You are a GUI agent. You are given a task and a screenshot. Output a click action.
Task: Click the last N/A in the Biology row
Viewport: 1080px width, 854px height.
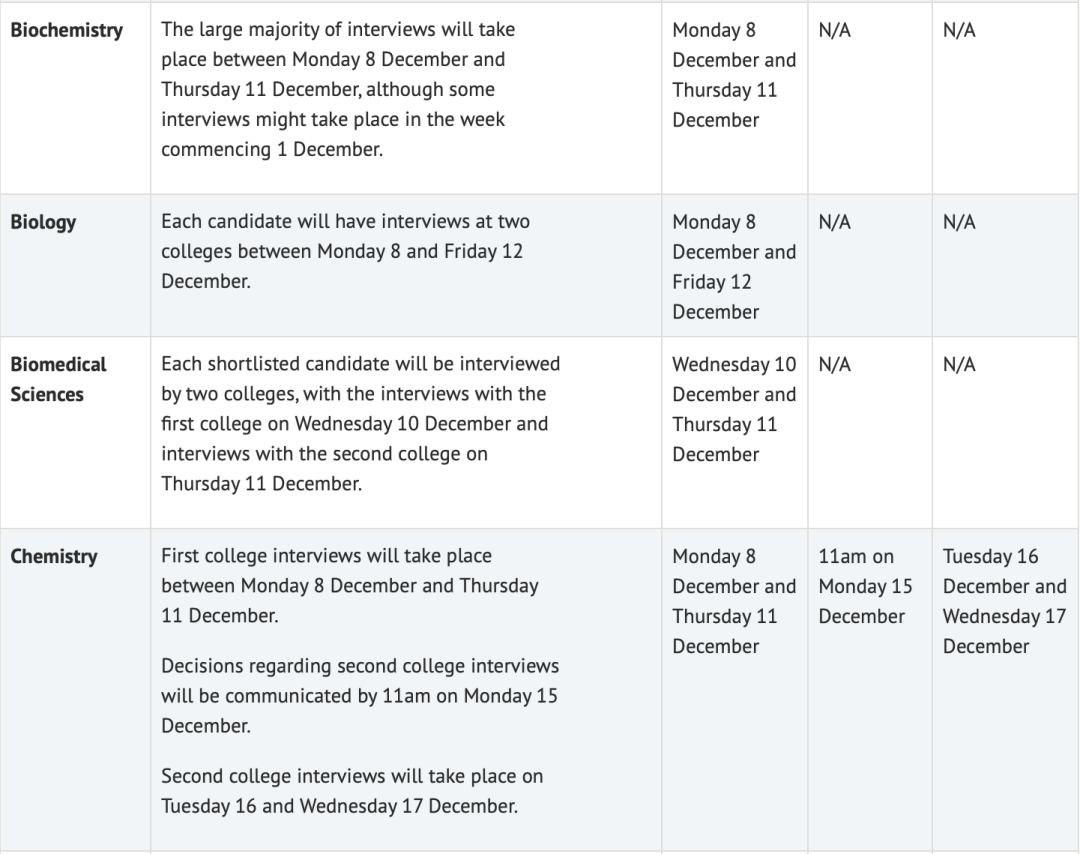[x=959, y=222]
